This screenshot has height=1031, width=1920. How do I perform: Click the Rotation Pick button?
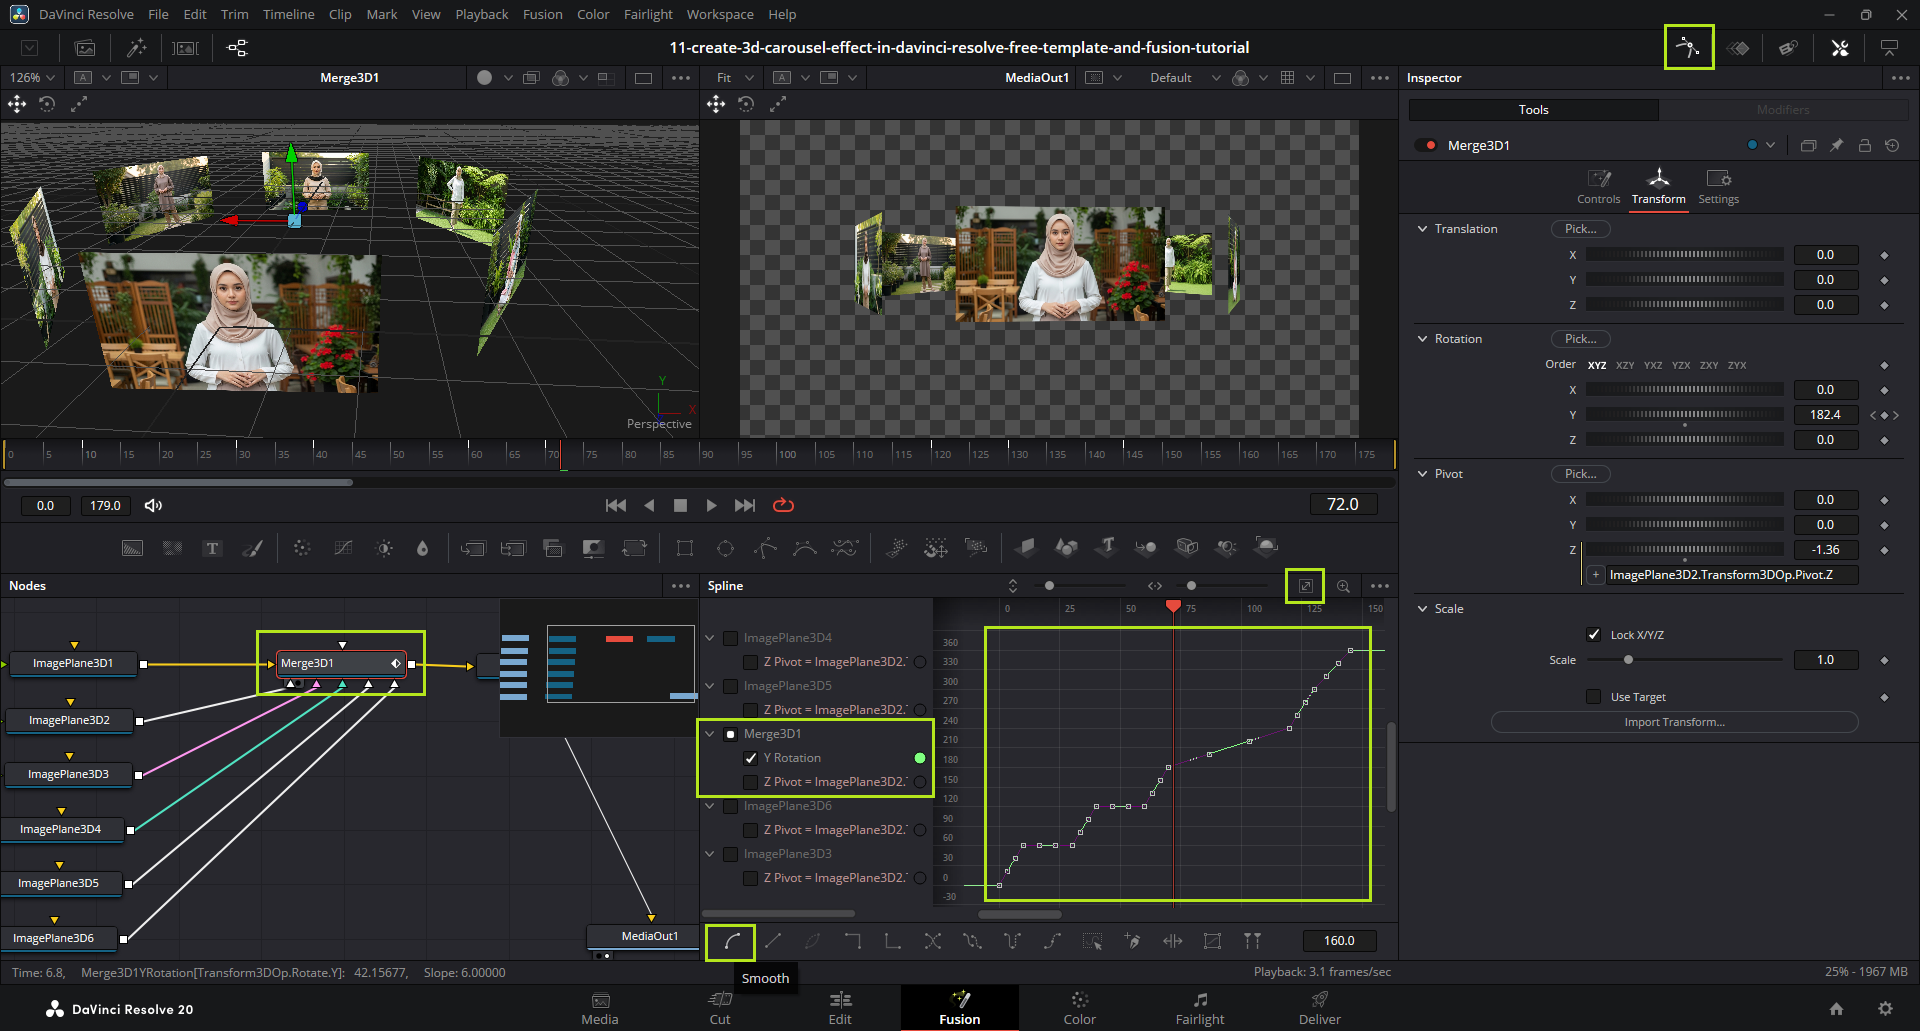click(x=1580, y=339)
